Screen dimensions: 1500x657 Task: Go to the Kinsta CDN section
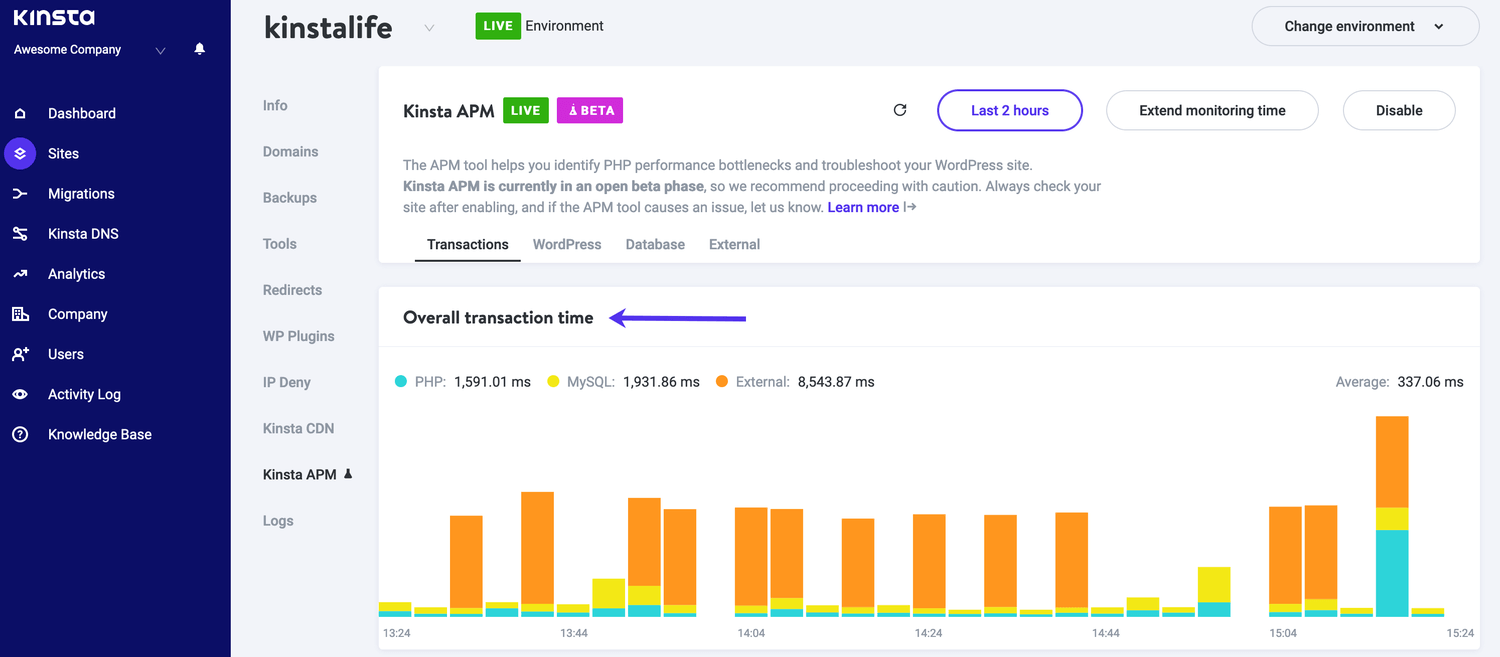298,428
